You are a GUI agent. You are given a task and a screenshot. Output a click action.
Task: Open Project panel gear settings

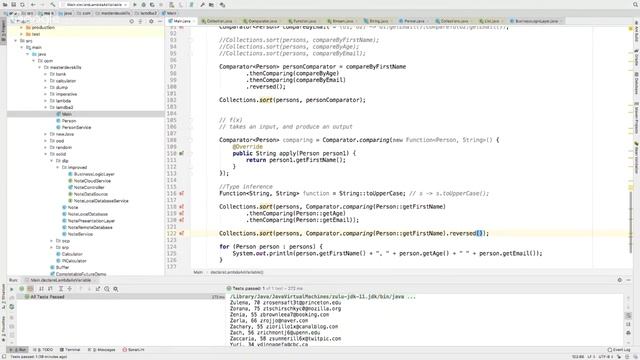(x=151, y=21)
